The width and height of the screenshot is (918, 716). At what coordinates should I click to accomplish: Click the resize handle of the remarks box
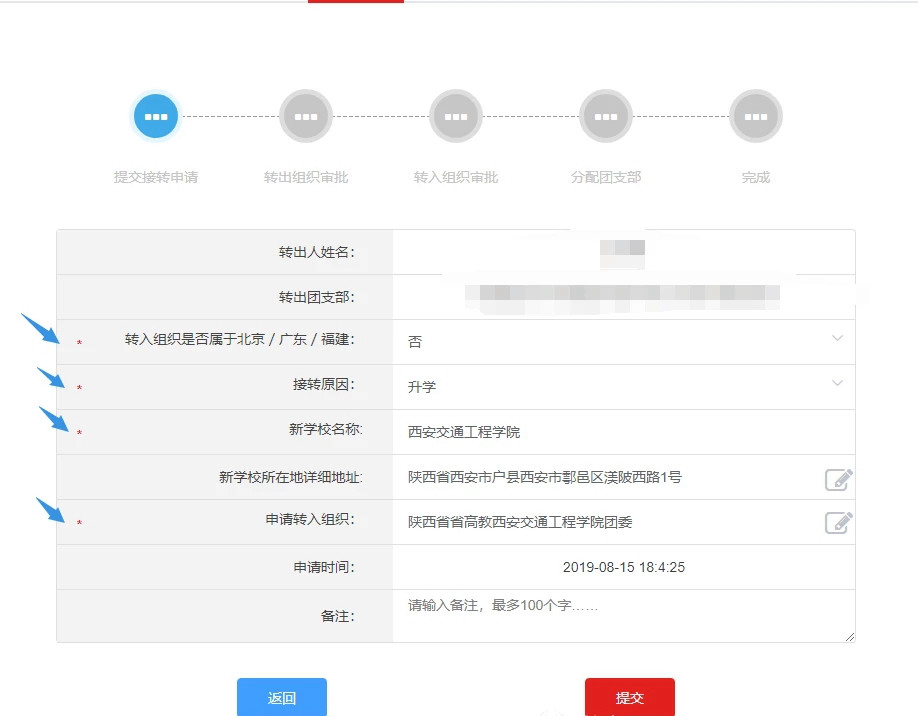coord(850,636)
